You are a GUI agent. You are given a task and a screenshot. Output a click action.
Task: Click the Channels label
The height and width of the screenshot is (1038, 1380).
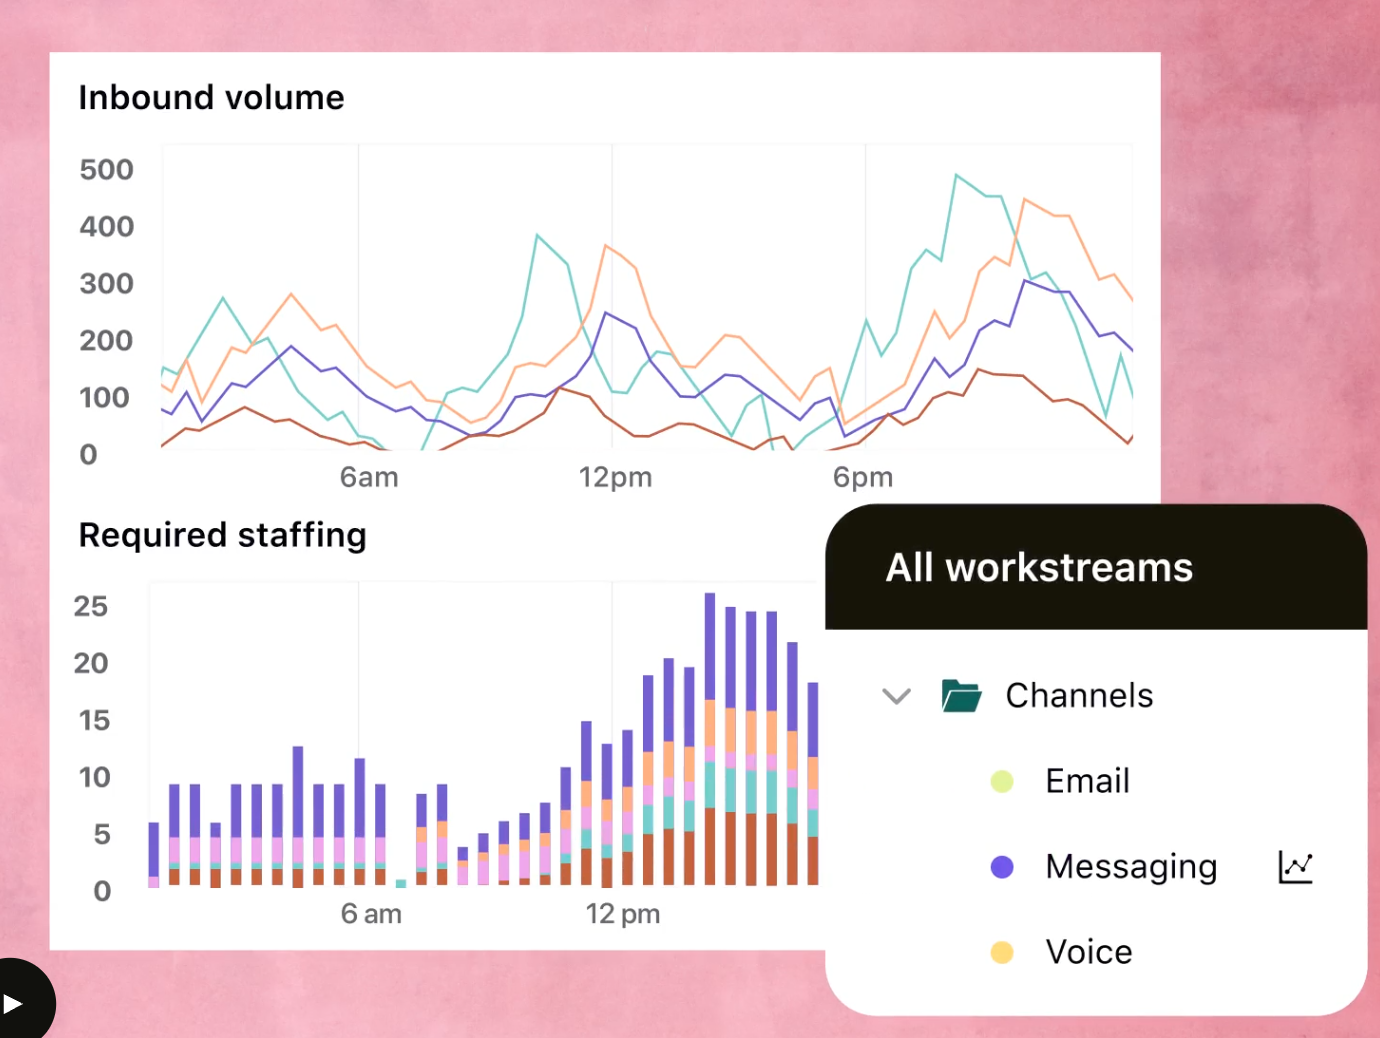click(1079, 696)
